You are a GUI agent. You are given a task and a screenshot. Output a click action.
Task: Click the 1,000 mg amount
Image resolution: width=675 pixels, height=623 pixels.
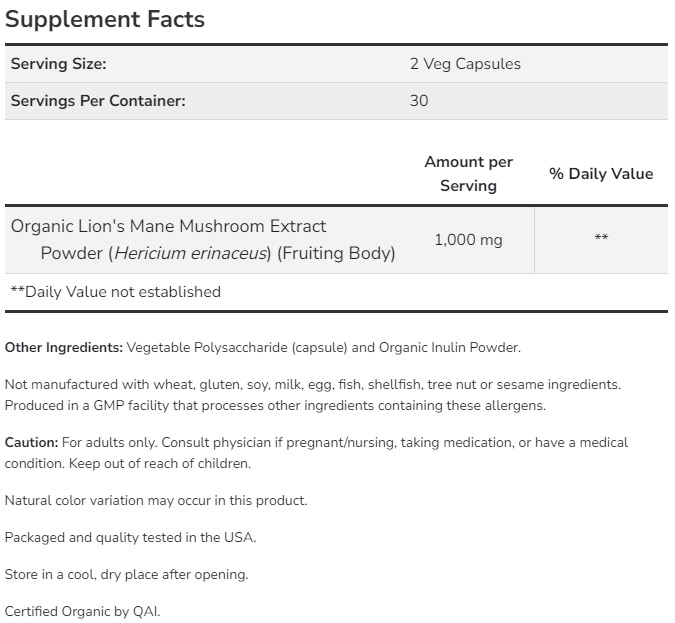[x=468, y=240]
